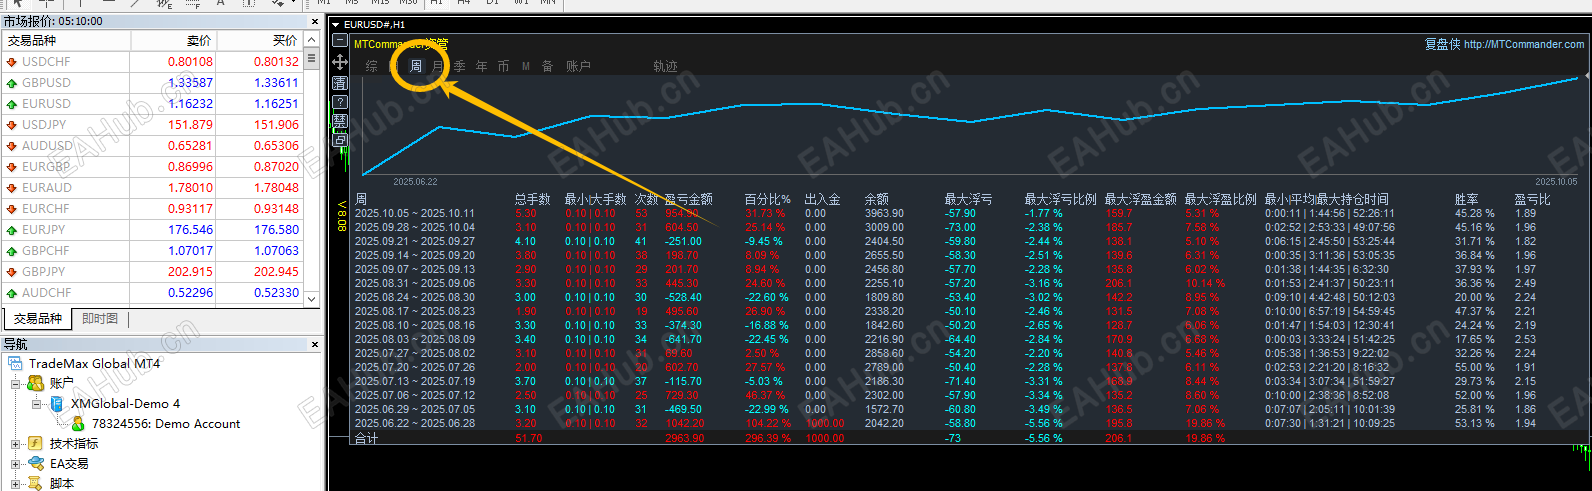Image resolution: width=1592 pixels, height=491 pixels.
Task: Expand the EA交易 tree node
Action: [16, 463]
